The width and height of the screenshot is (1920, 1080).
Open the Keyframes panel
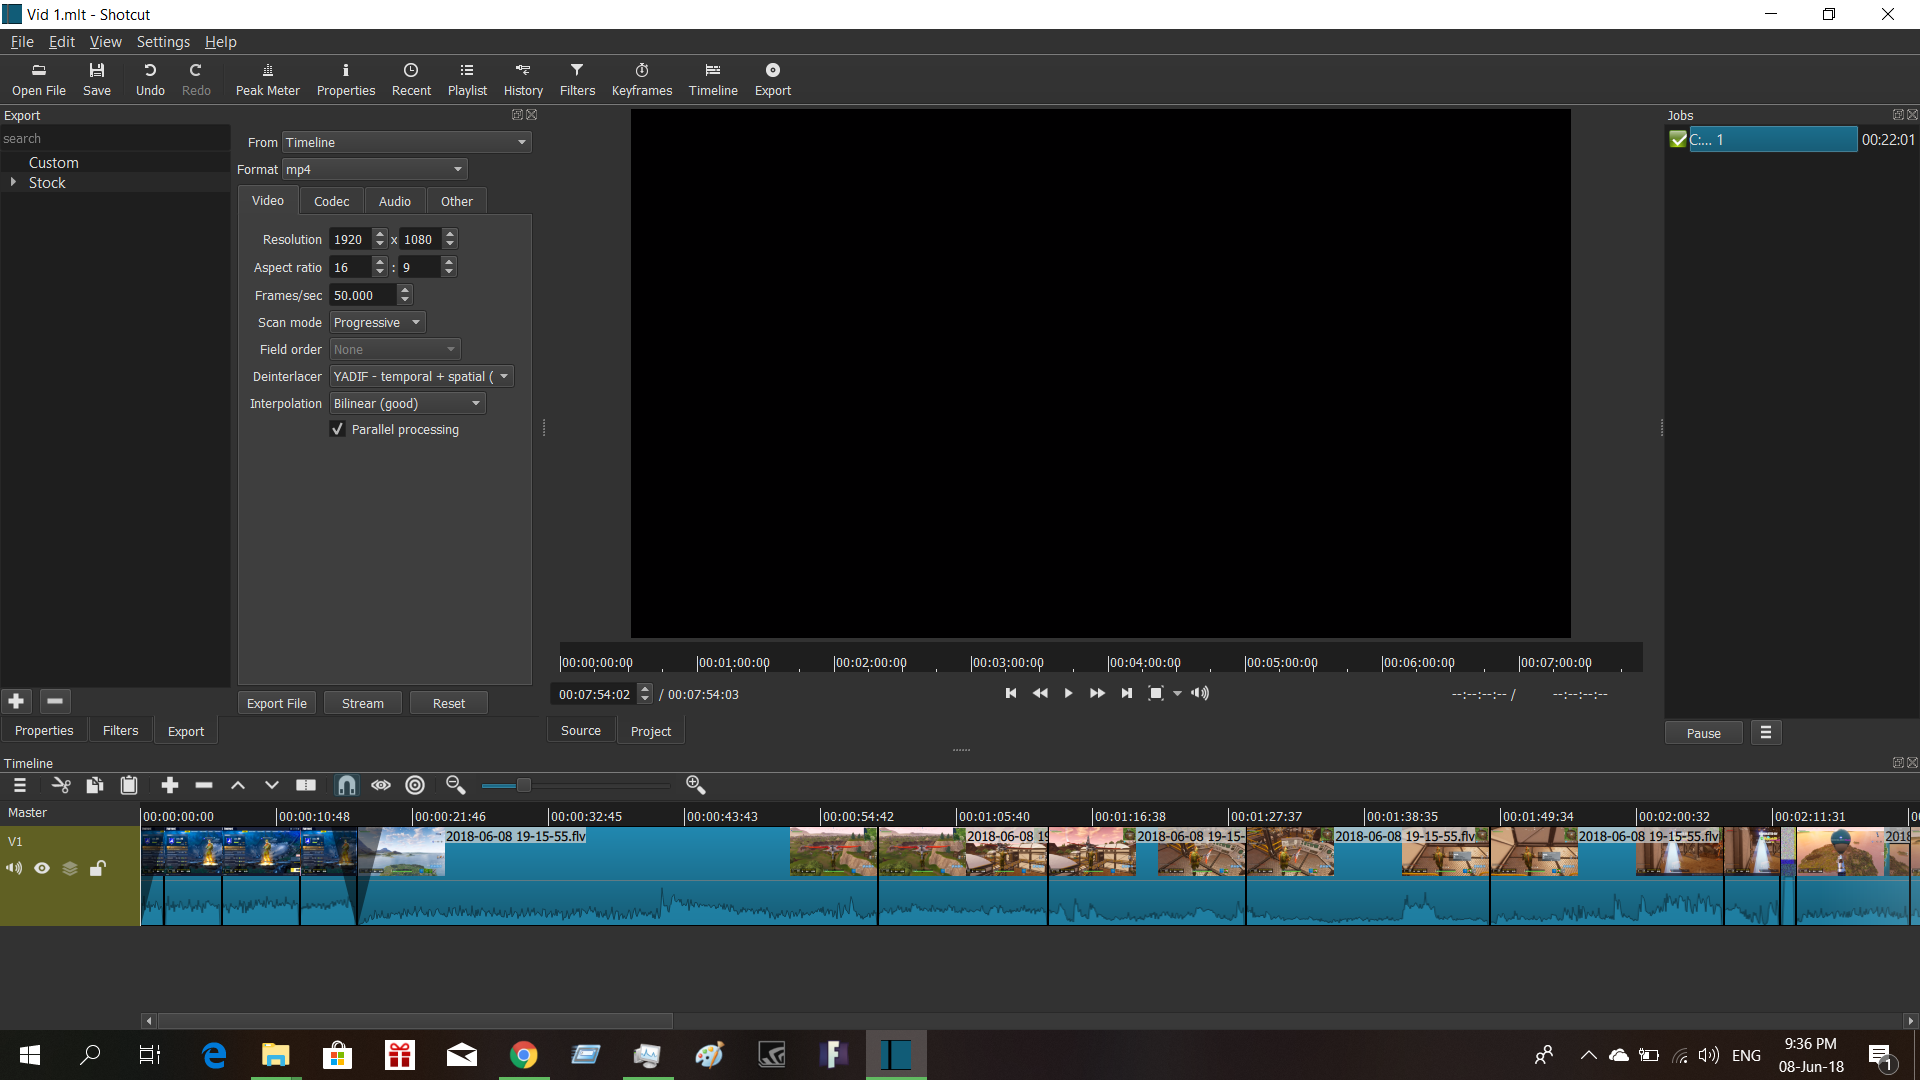coord(641,79)
